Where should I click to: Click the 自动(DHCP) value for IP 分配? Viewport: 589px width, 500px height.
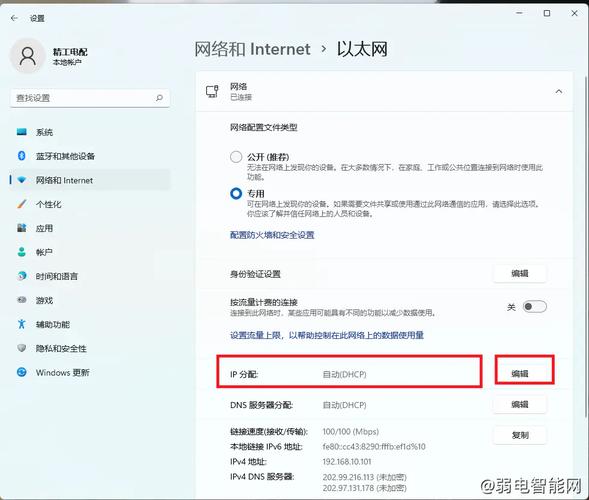344,375
